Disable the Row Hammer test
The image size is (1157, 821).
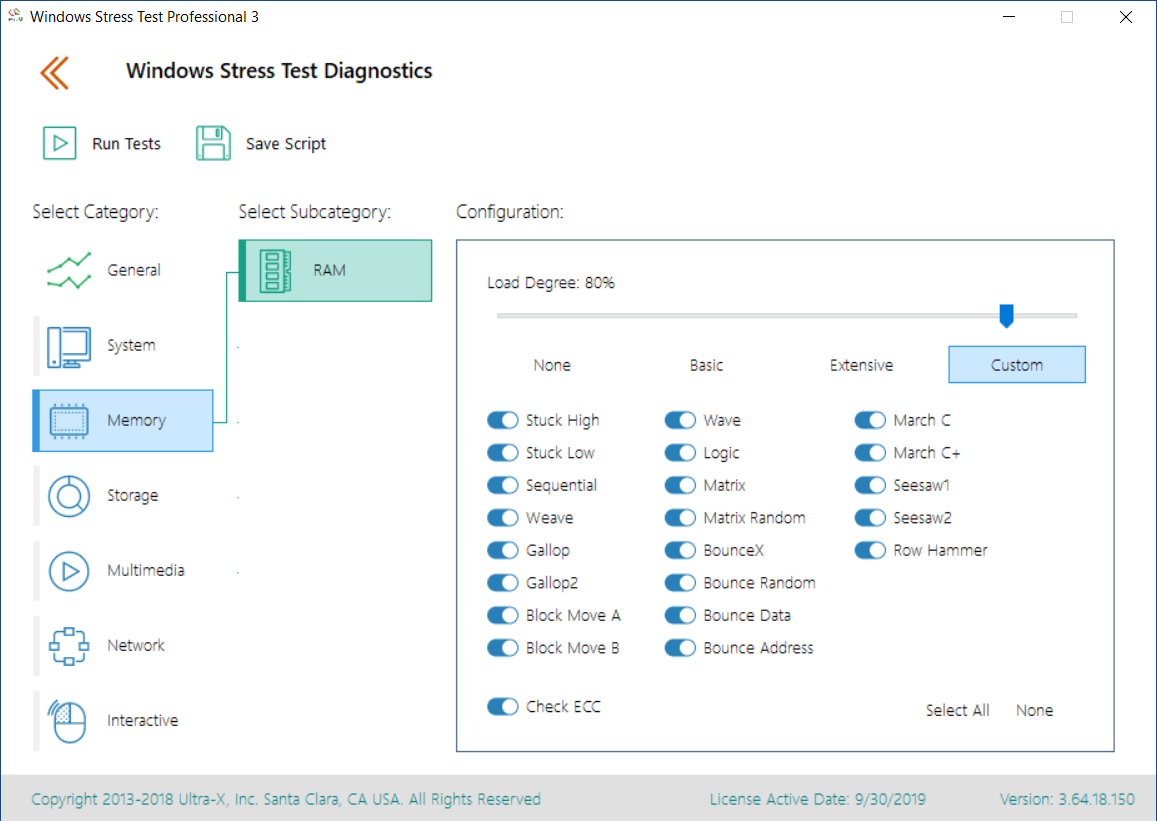pos(870,550)
